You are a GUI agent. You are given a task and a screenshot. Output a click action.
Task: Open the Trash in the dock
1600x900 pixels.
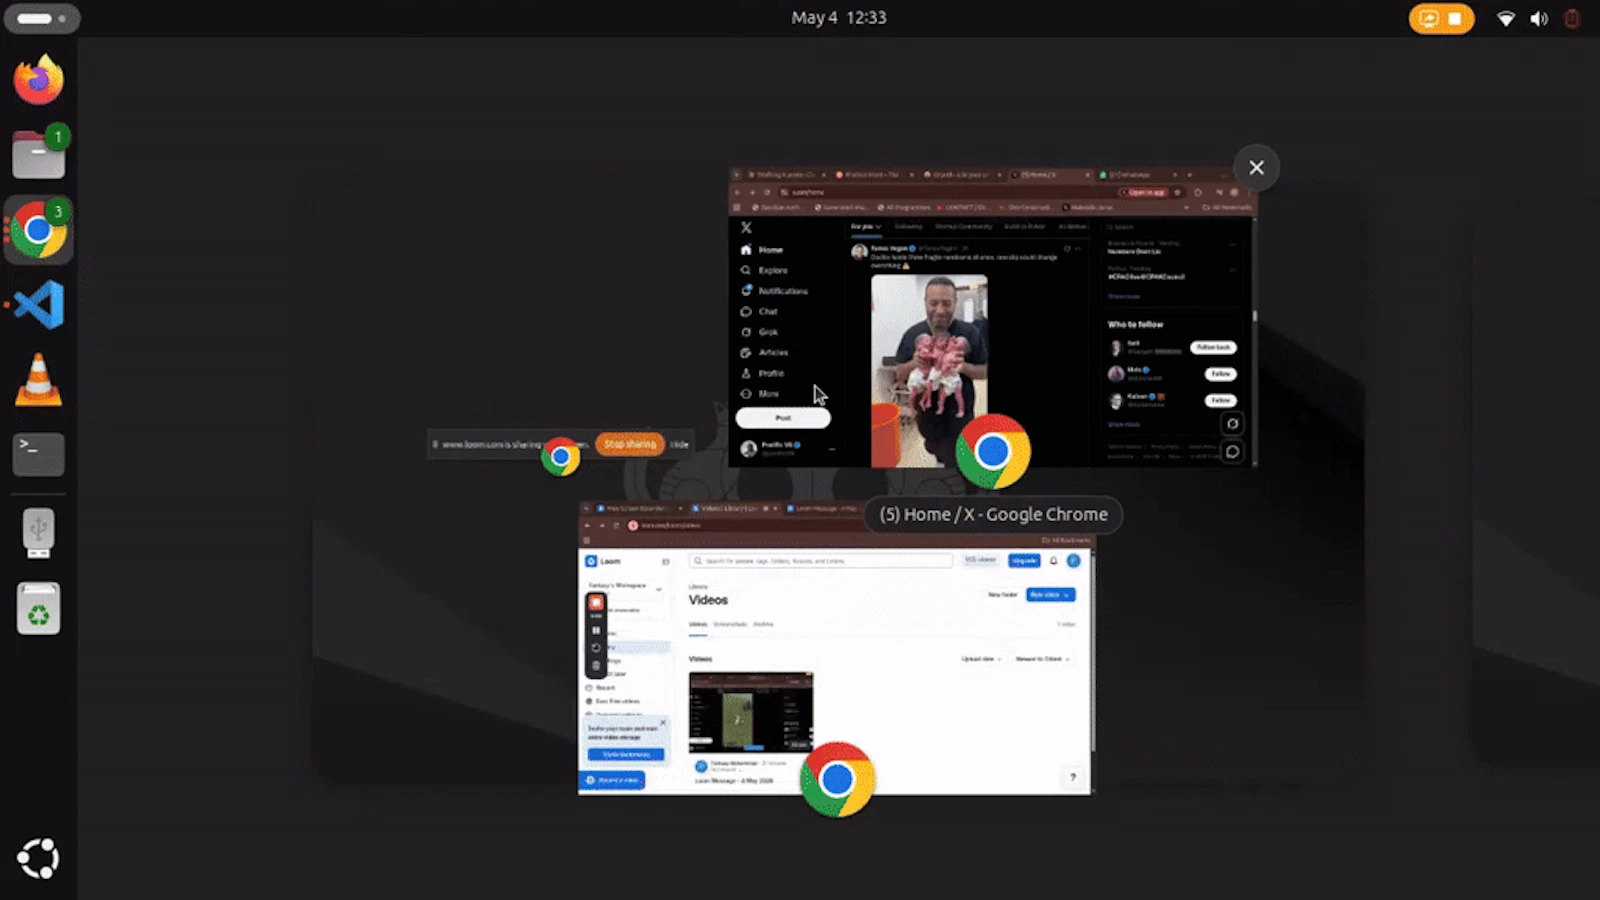(x=38, y=608)
